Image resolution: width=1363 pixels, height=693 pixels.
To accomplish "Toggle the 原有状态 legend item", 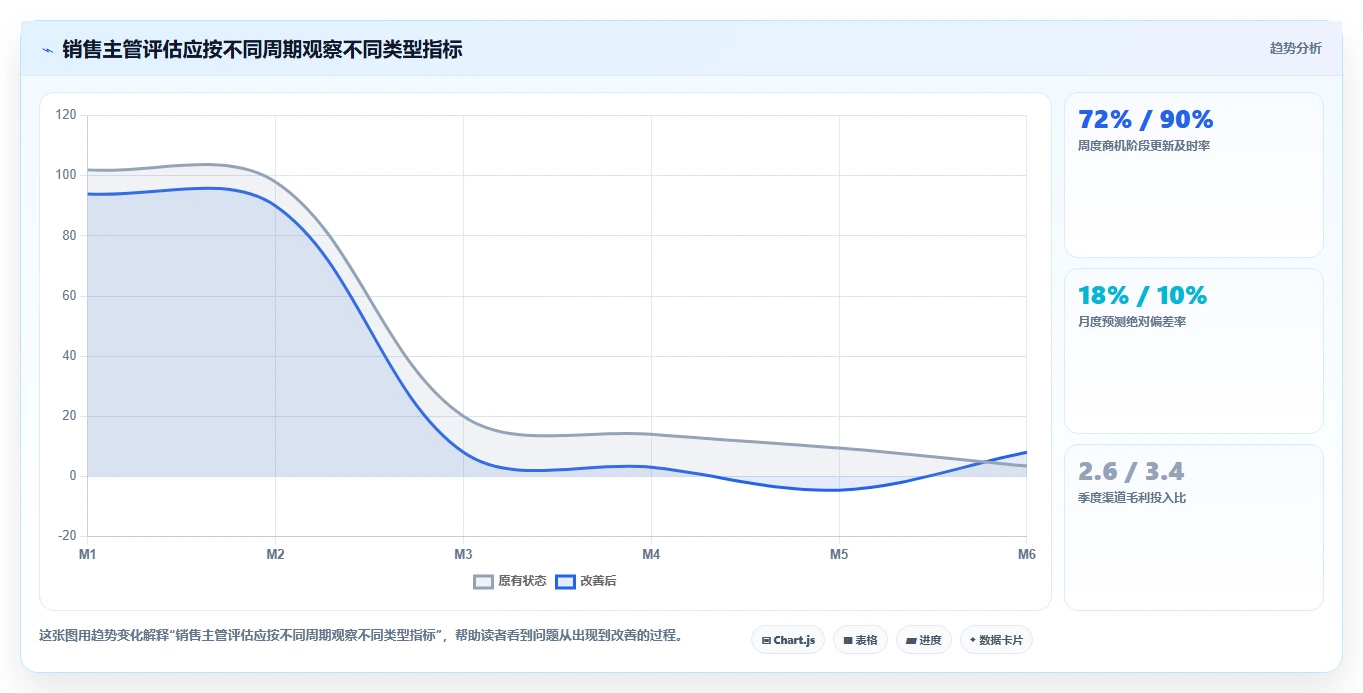I will 510,581.
